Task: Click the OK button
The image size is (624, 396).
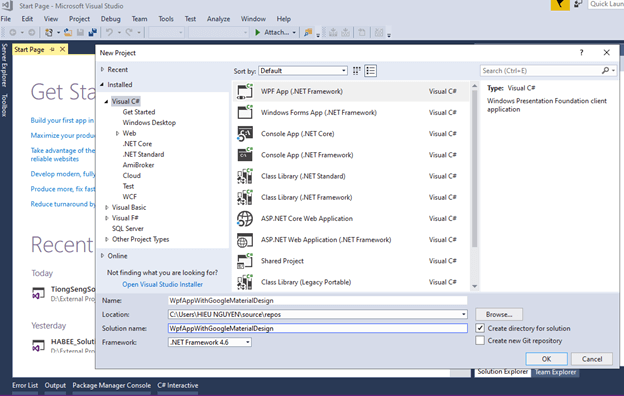Action: coord(546,359)
